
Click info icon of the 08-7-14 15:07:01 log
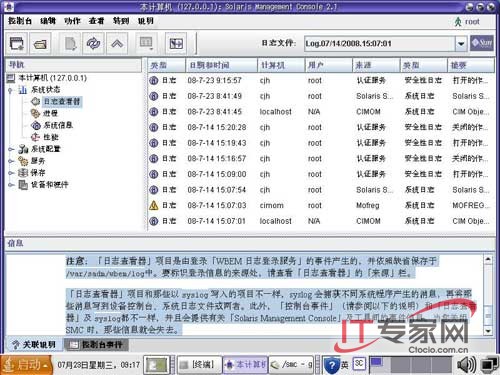(154, 221)
